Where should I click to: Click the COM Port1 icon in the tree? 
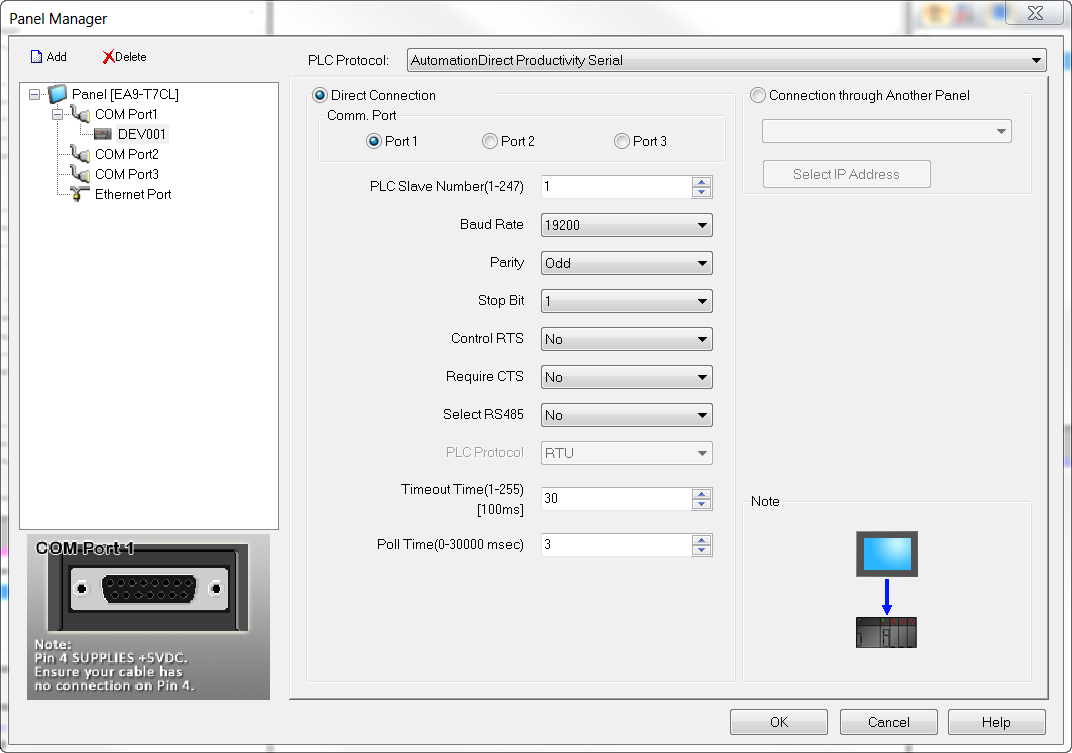point(80,114)
